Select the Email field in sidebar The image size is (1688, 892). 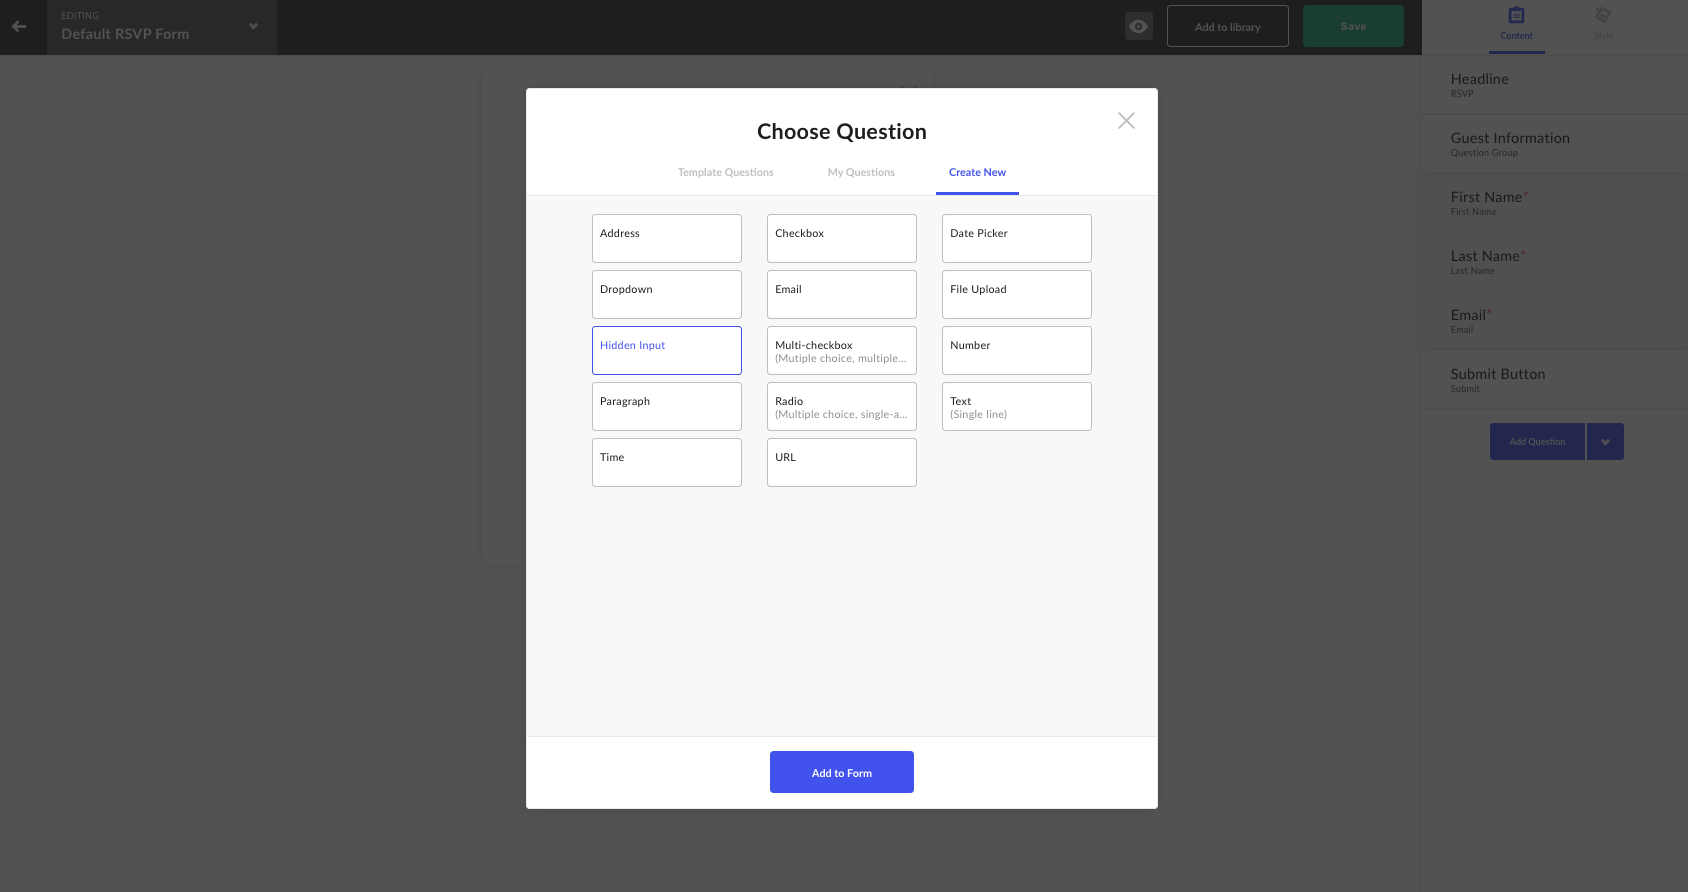coord(1555,321)
